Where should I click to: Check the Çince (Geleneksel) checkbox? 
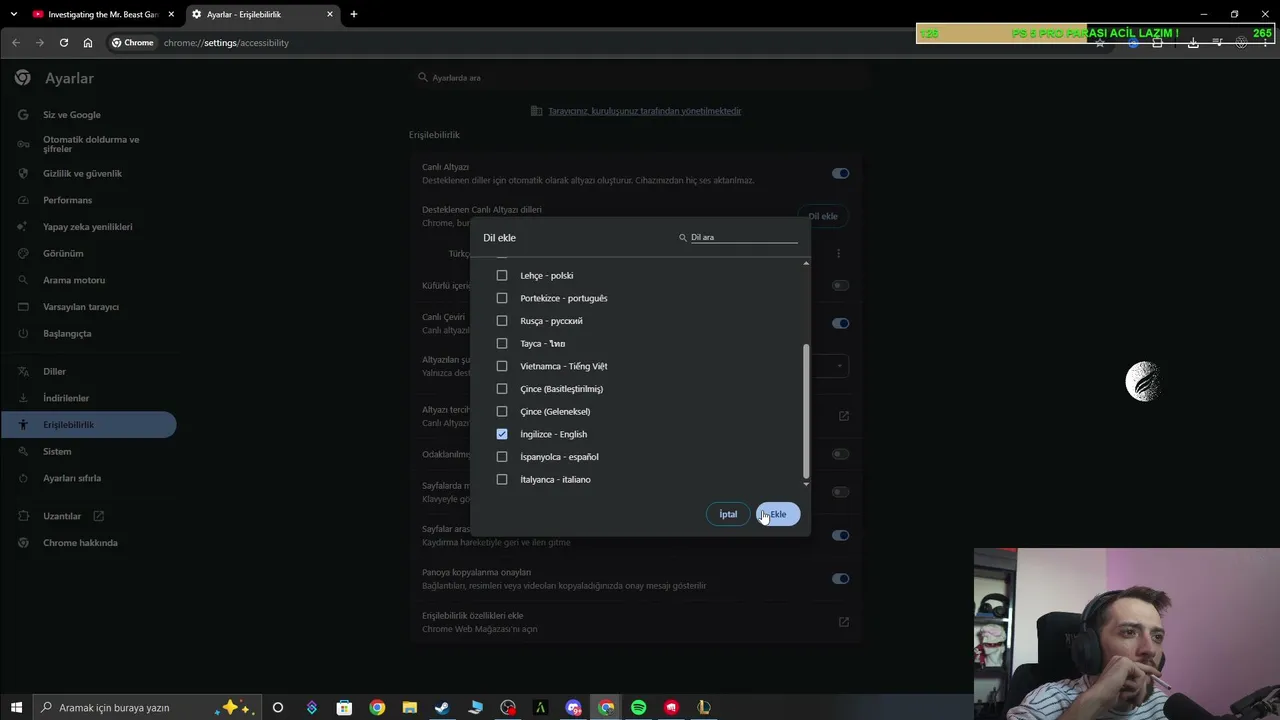(502, 412)
